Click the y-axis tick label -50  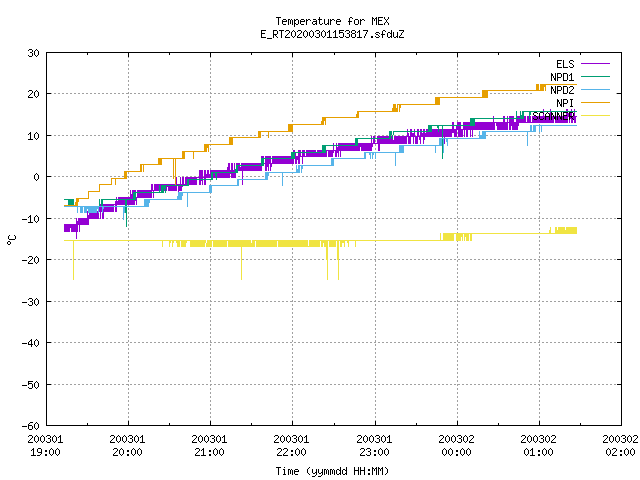pos(31,385)
